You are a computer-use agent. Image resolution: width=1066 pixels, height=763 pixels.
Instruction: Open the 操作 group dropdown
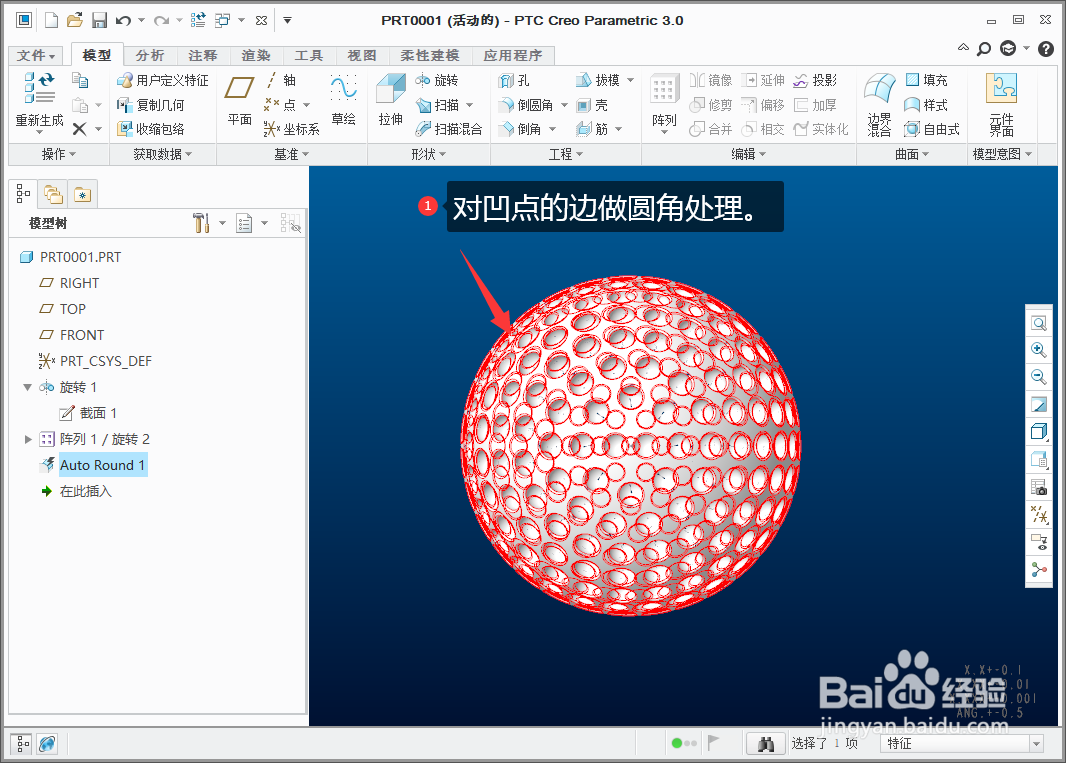coord(58,154)
